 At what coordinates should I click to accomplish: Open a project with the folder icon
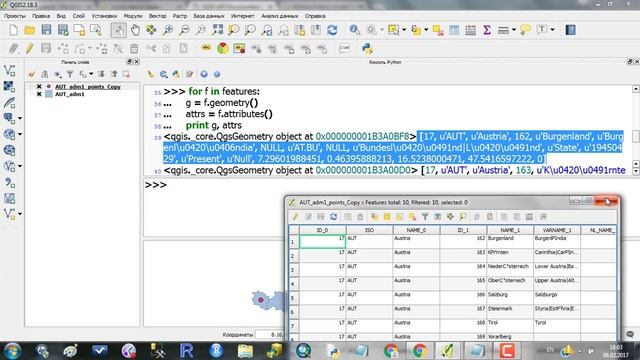click(30, 30)
